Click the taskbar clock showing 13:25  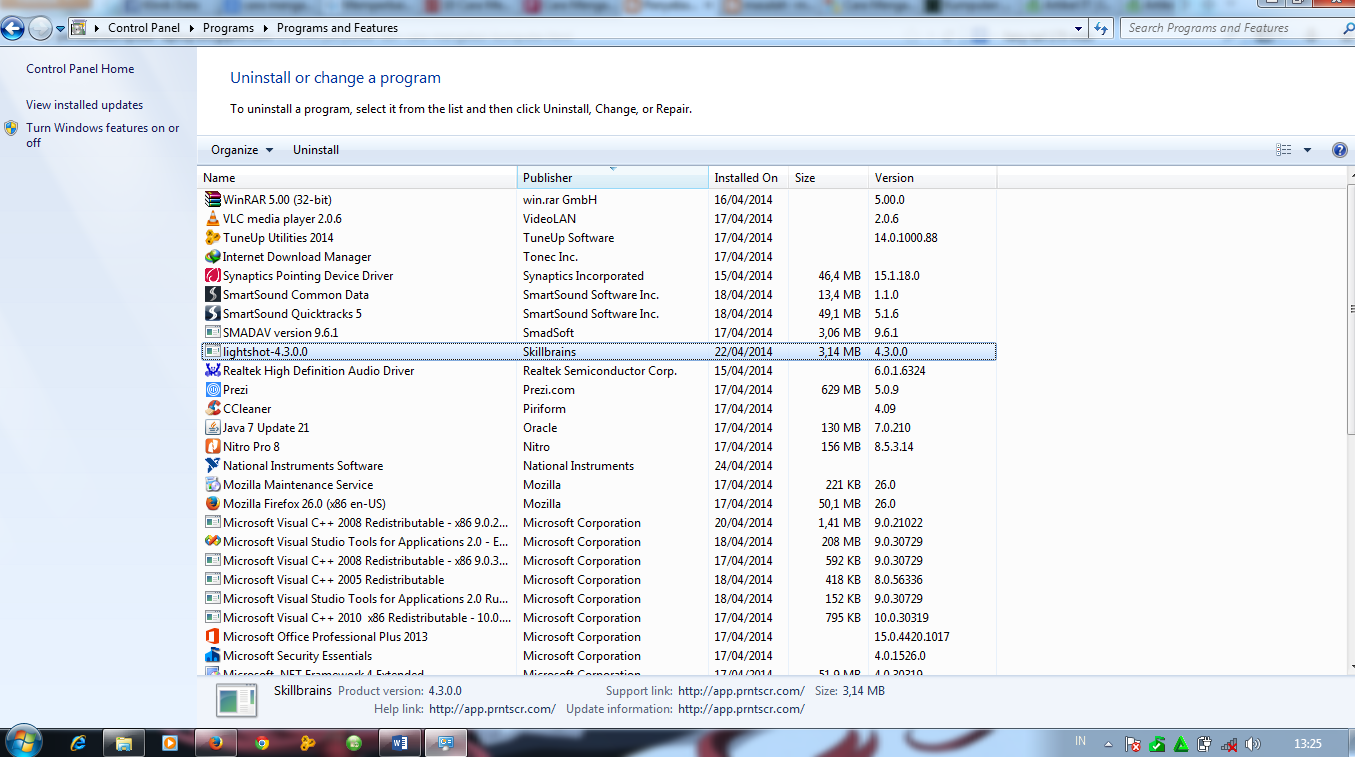1308,744
